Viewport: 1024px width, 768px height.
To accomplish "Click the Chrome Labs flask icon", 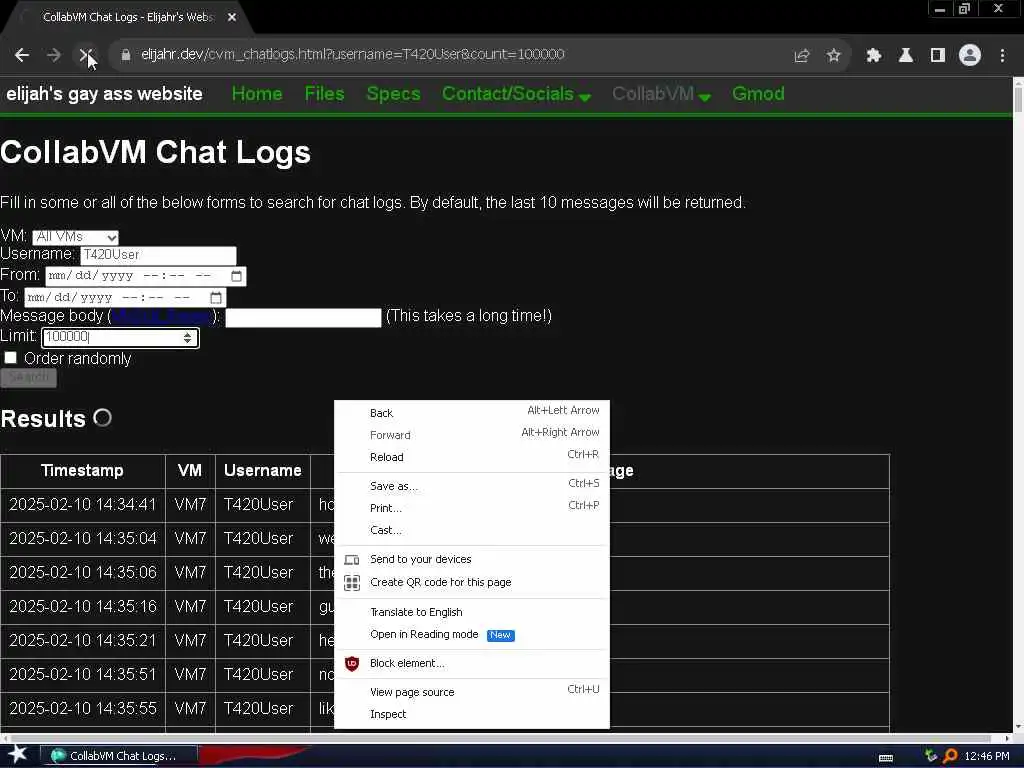I will [905, 56].
